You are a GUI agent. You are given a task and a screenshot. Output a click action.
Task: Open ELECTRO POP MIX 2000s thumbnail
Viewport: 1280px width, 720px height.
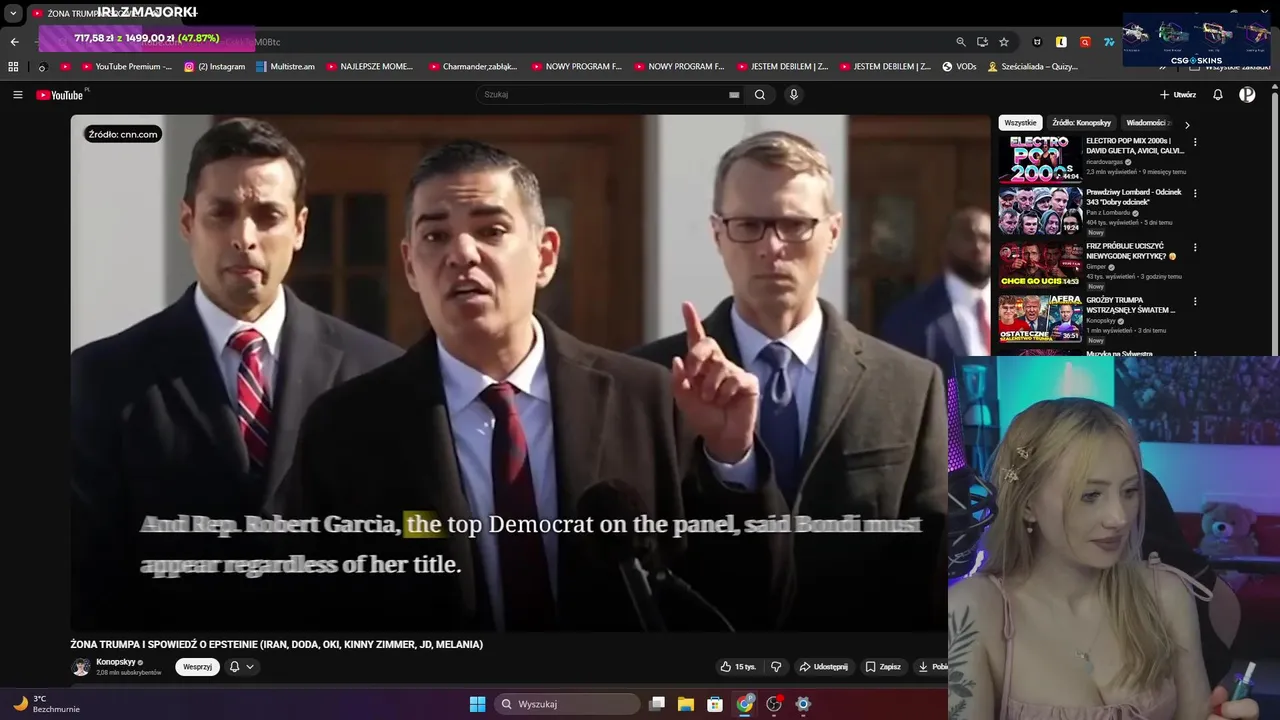[1040, 158]
